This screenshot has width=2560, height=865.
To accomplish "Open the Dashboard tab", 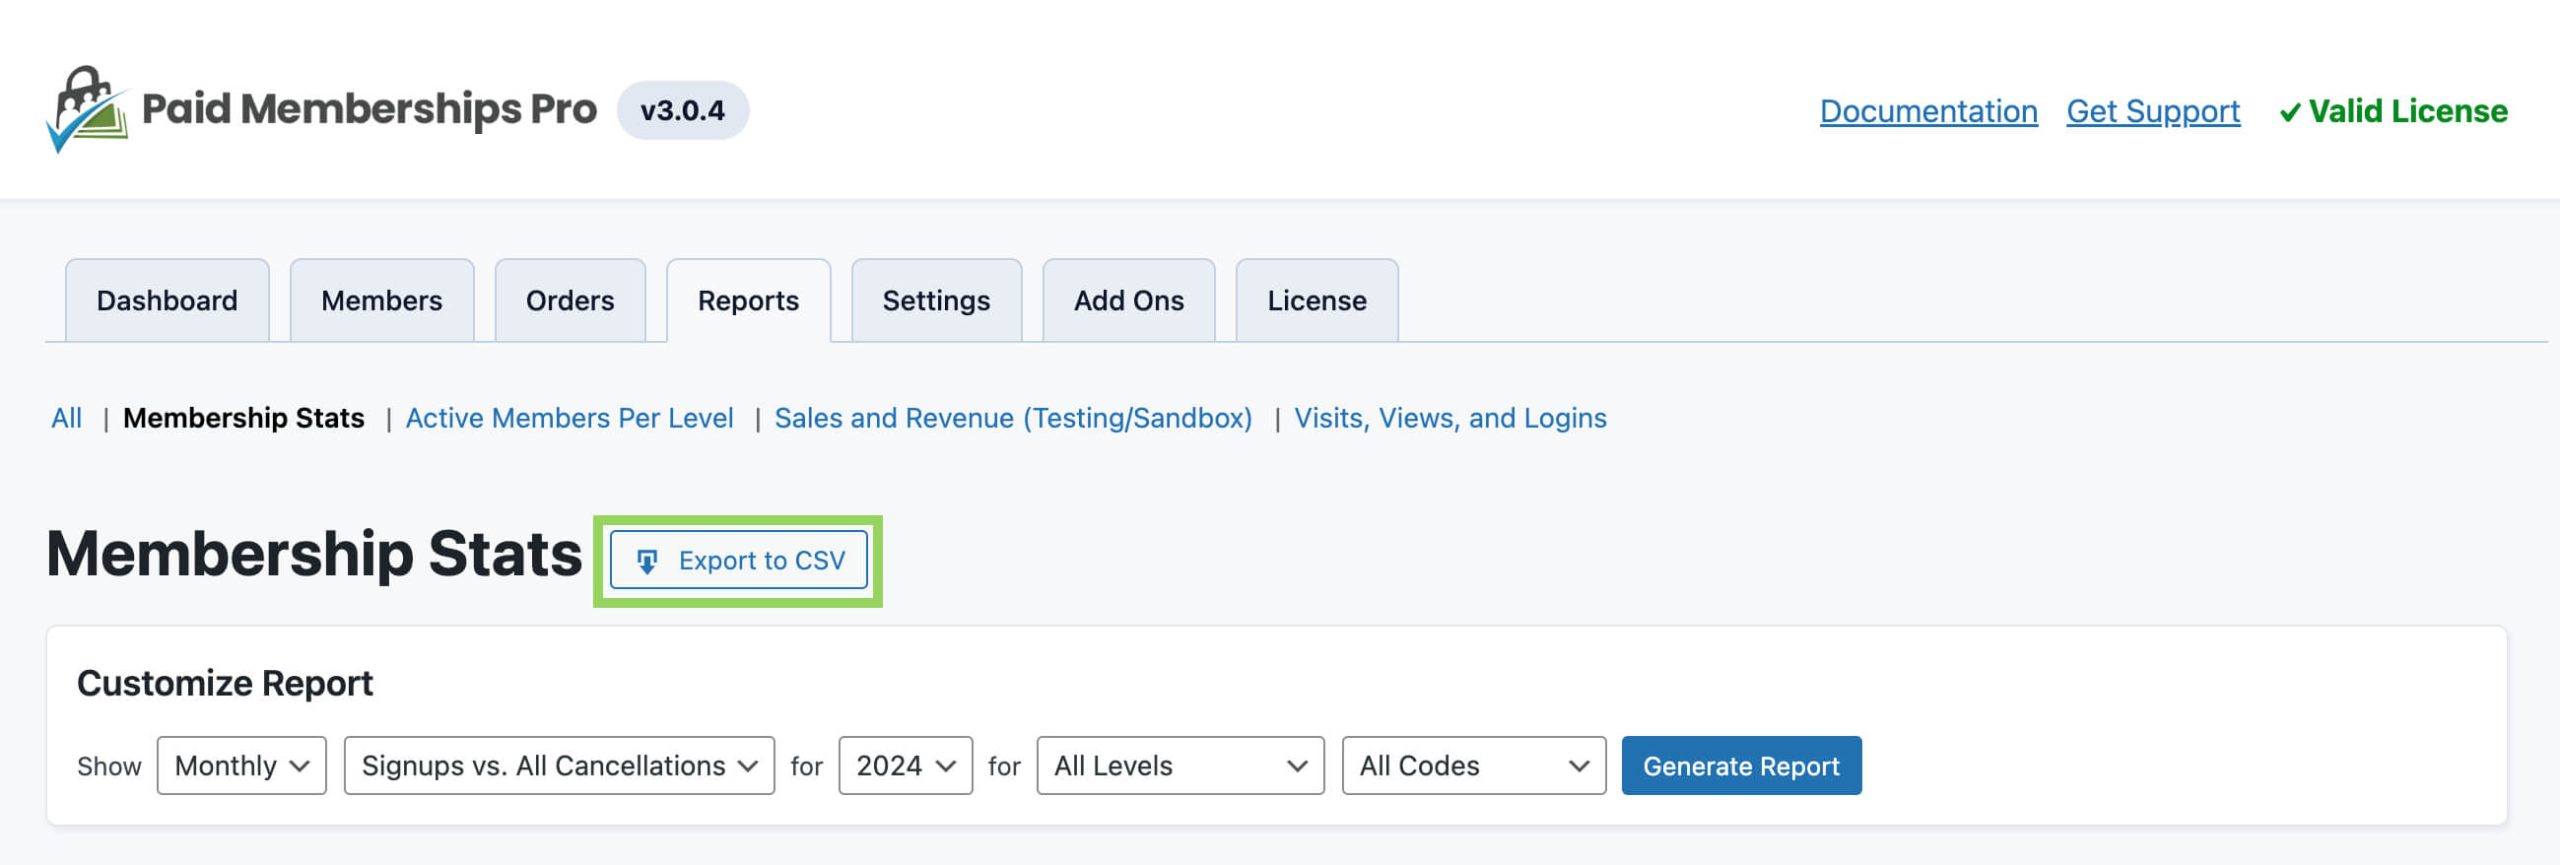I will tap(167, 300).
